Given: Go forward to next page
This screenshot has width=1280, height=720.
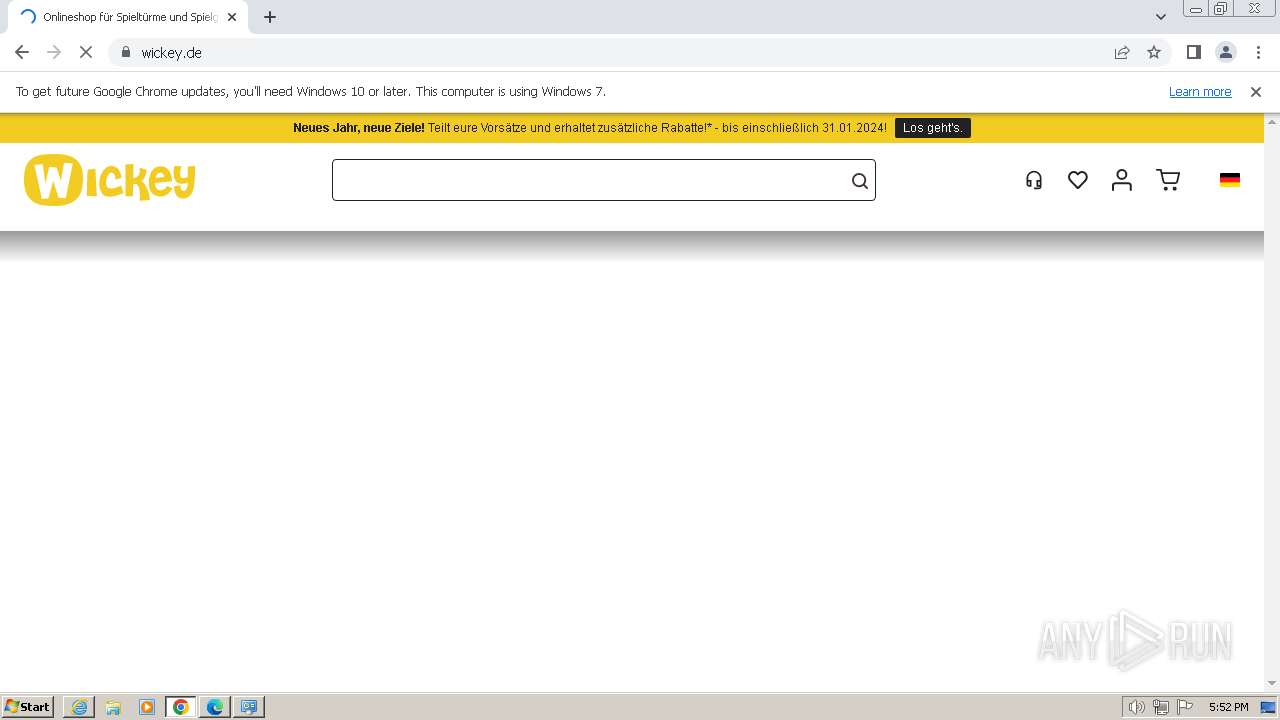Looking at the screenshot, I should 54,52.
